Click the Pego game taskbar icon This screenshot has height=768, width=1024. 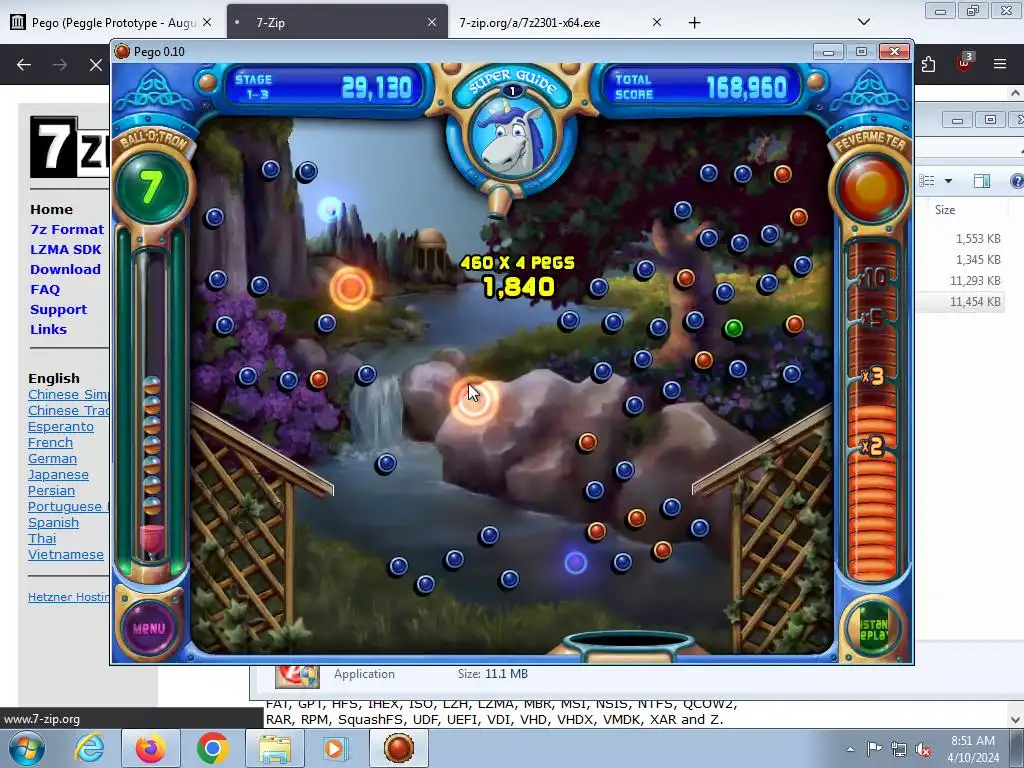point(399,748)
